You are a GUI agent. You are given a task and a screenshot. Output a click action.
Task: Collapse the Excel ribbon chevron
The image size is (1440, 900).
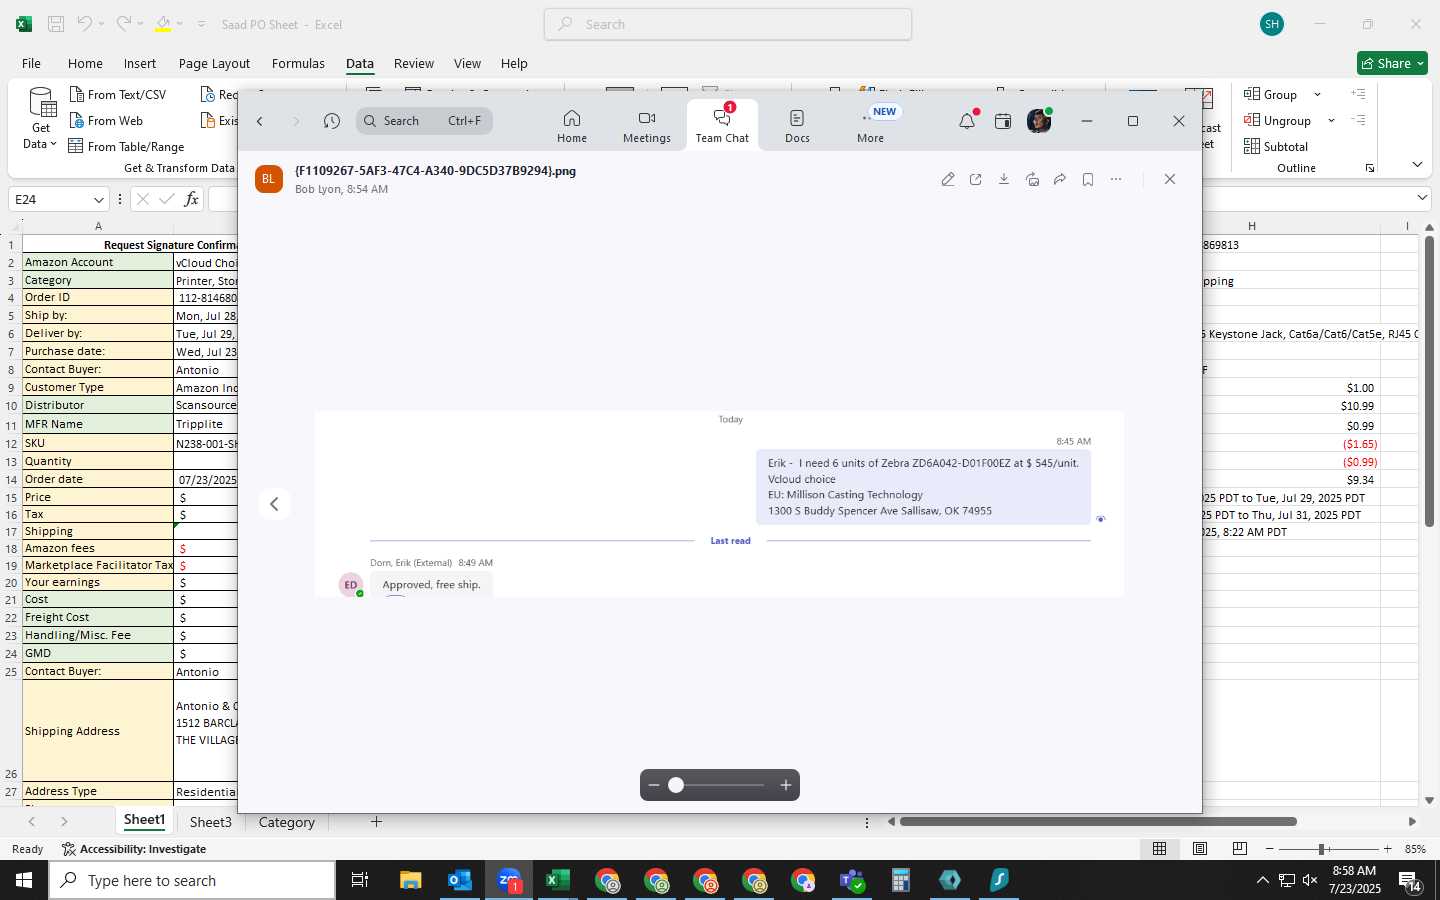tap(1417, 164)
